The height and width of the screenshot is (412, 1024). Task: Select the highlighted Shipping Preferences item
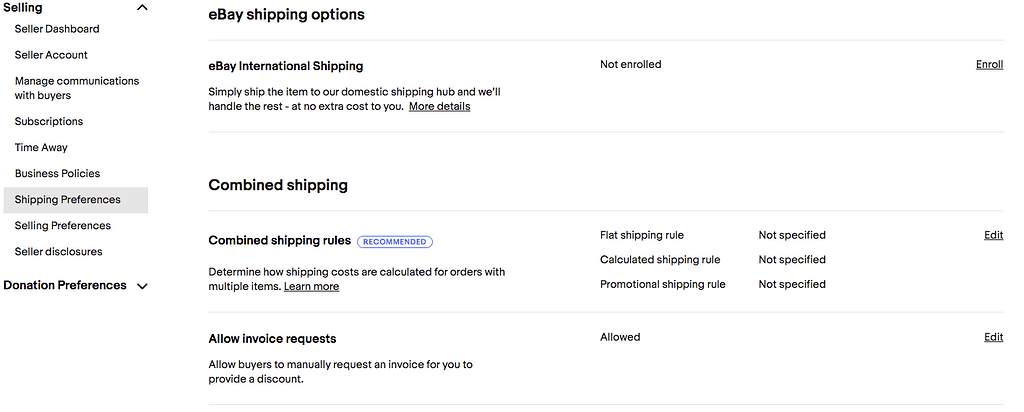[x=67, y=200]
